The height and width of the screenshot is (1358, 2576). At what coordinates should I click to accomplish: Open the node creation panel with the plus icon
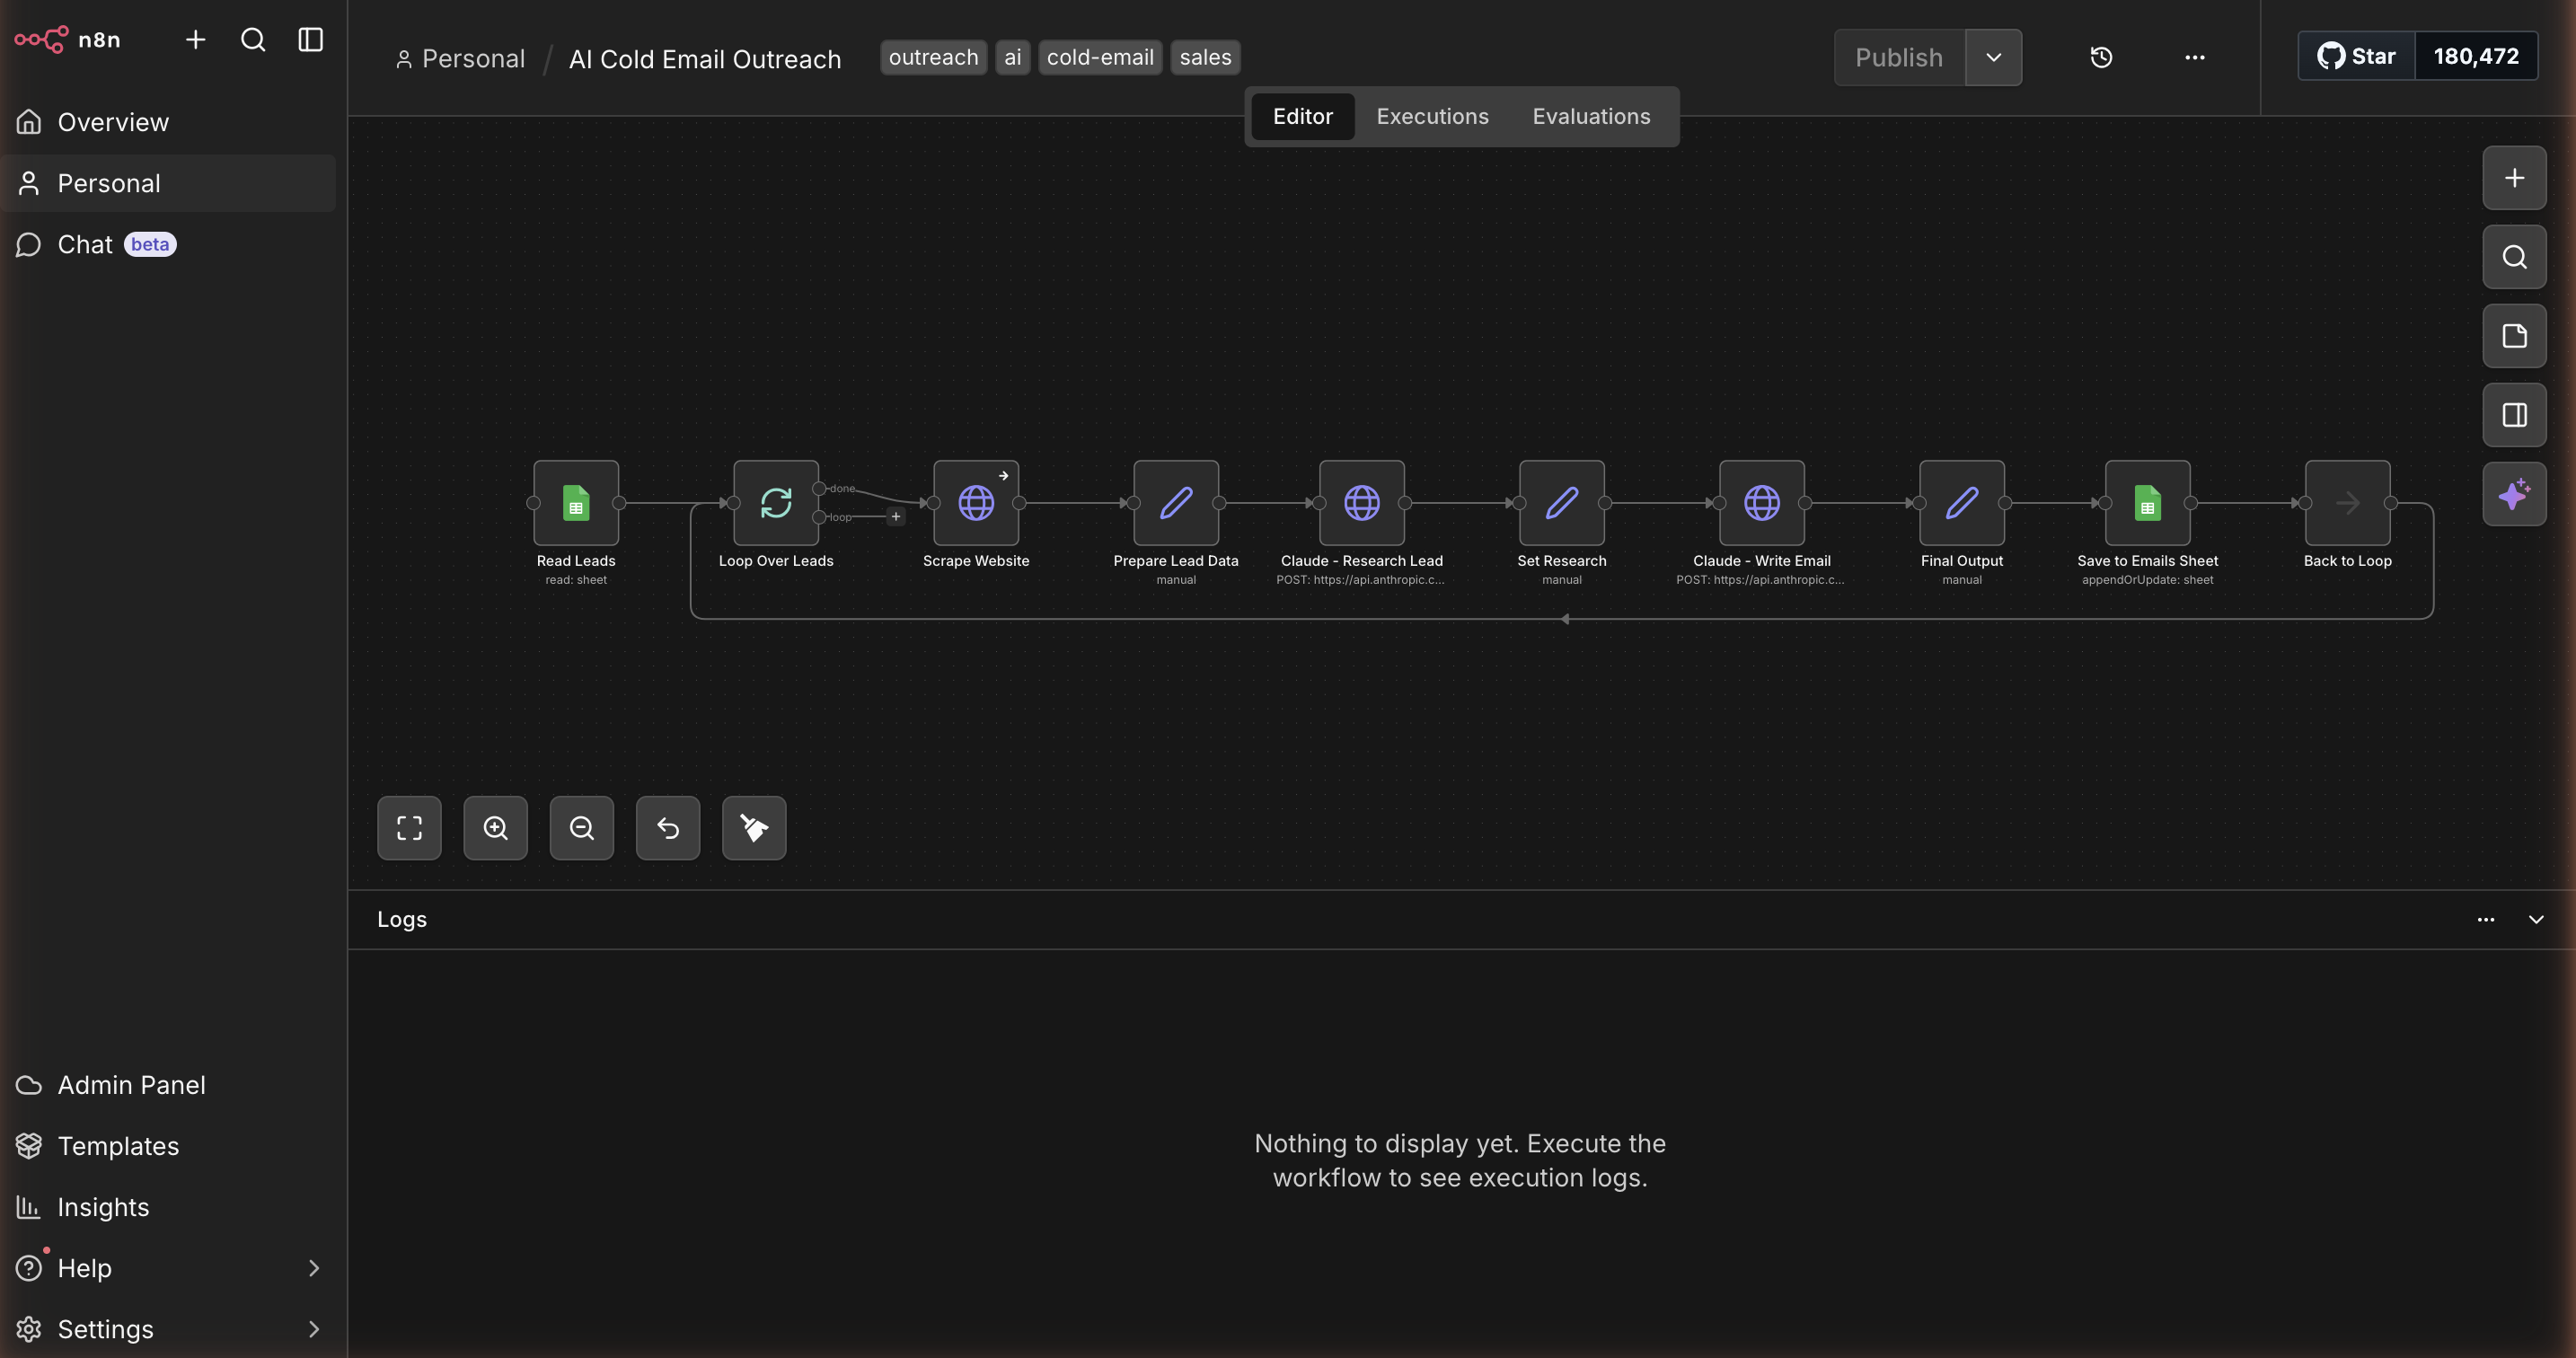click(2514, 178)
